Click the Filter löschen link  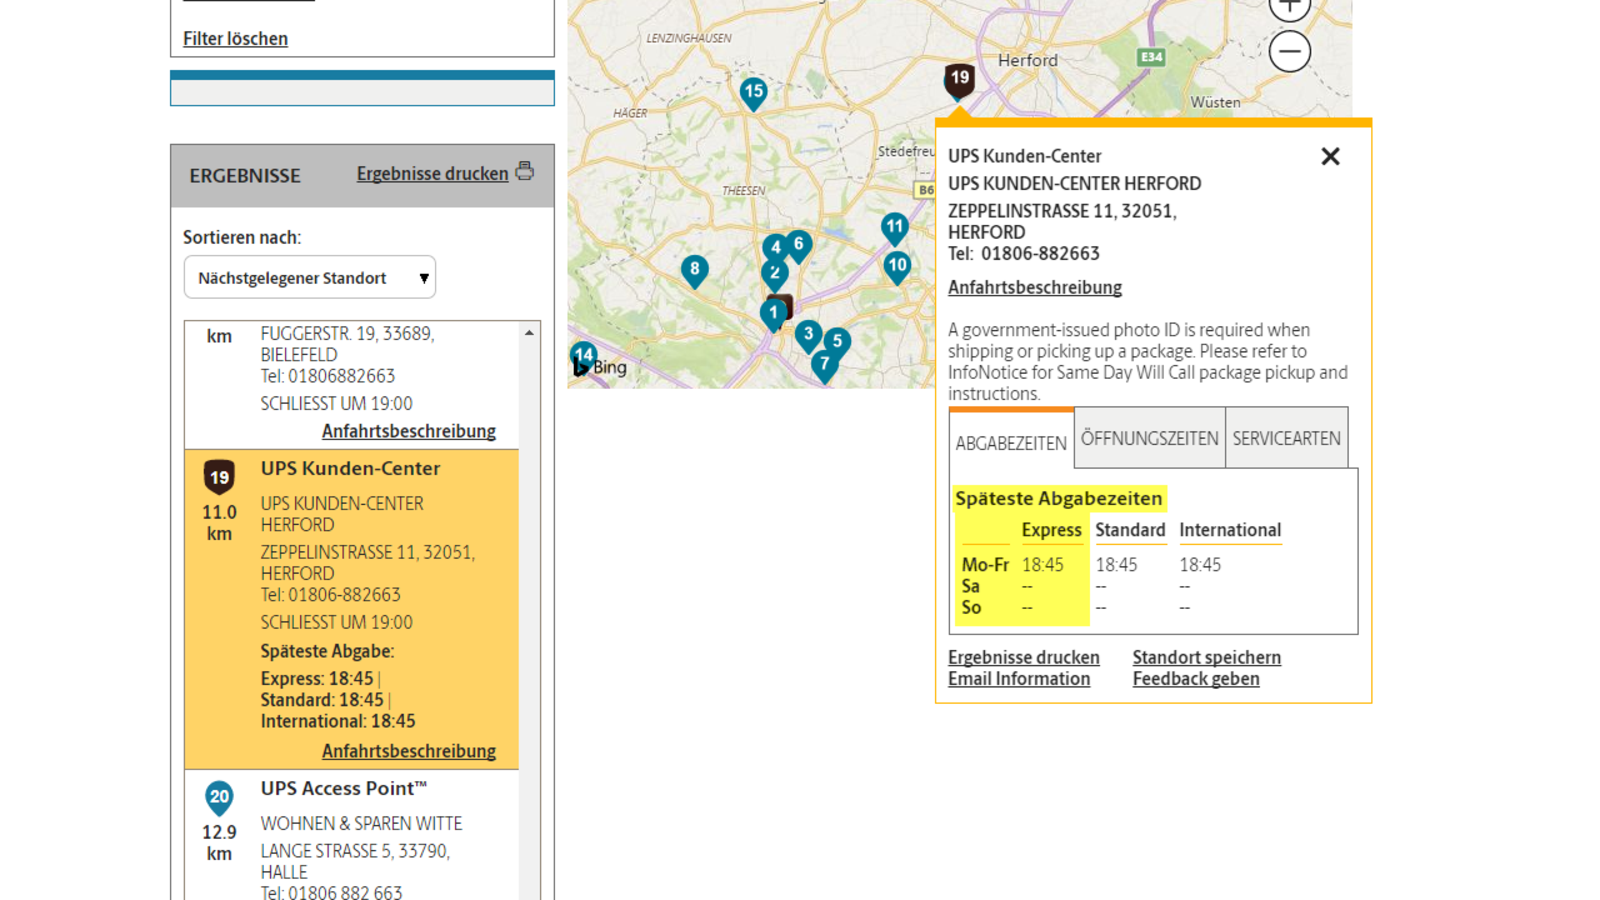[235, 38]
